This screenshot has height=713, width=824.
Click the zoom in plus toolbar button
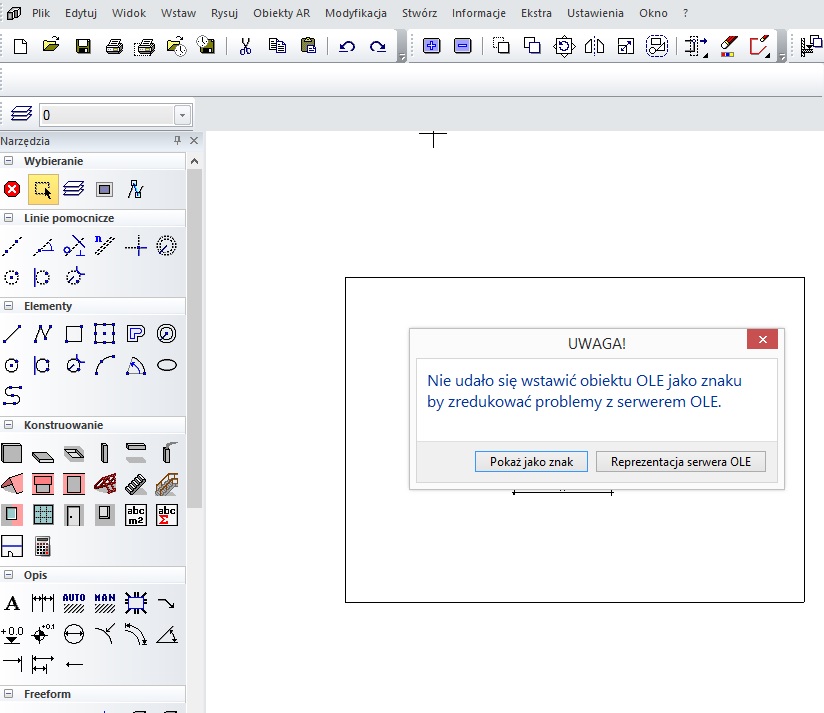point(431,46)
